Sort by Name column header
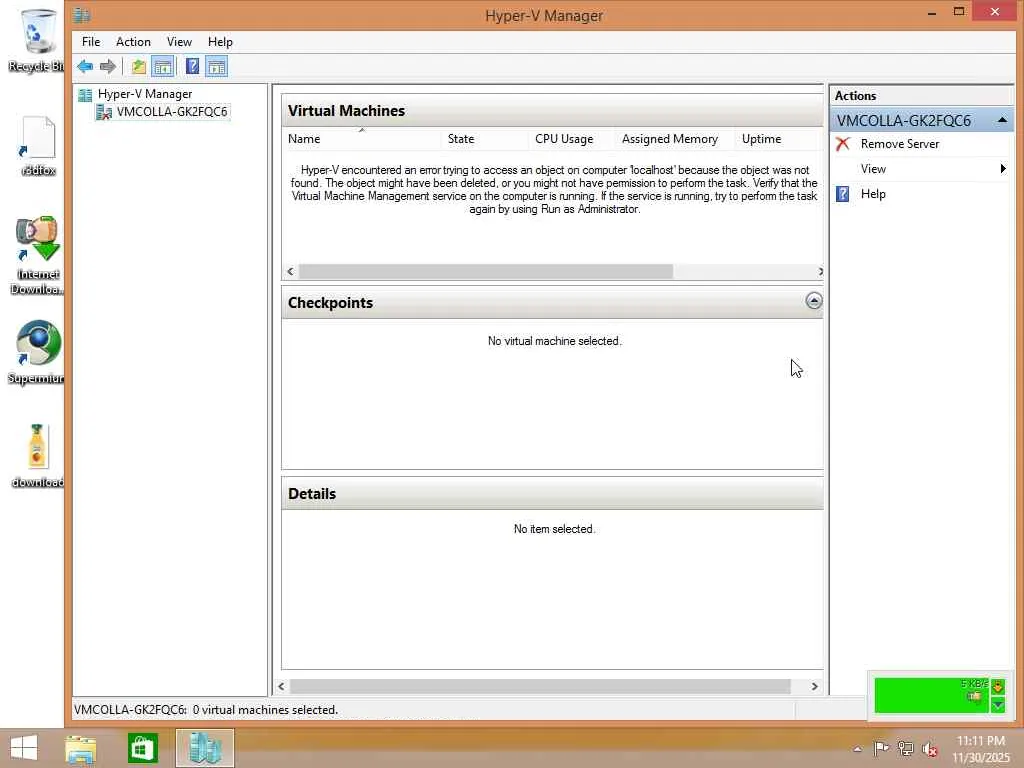Screen dimensions: 1024x768 click(x=362, y=139)
